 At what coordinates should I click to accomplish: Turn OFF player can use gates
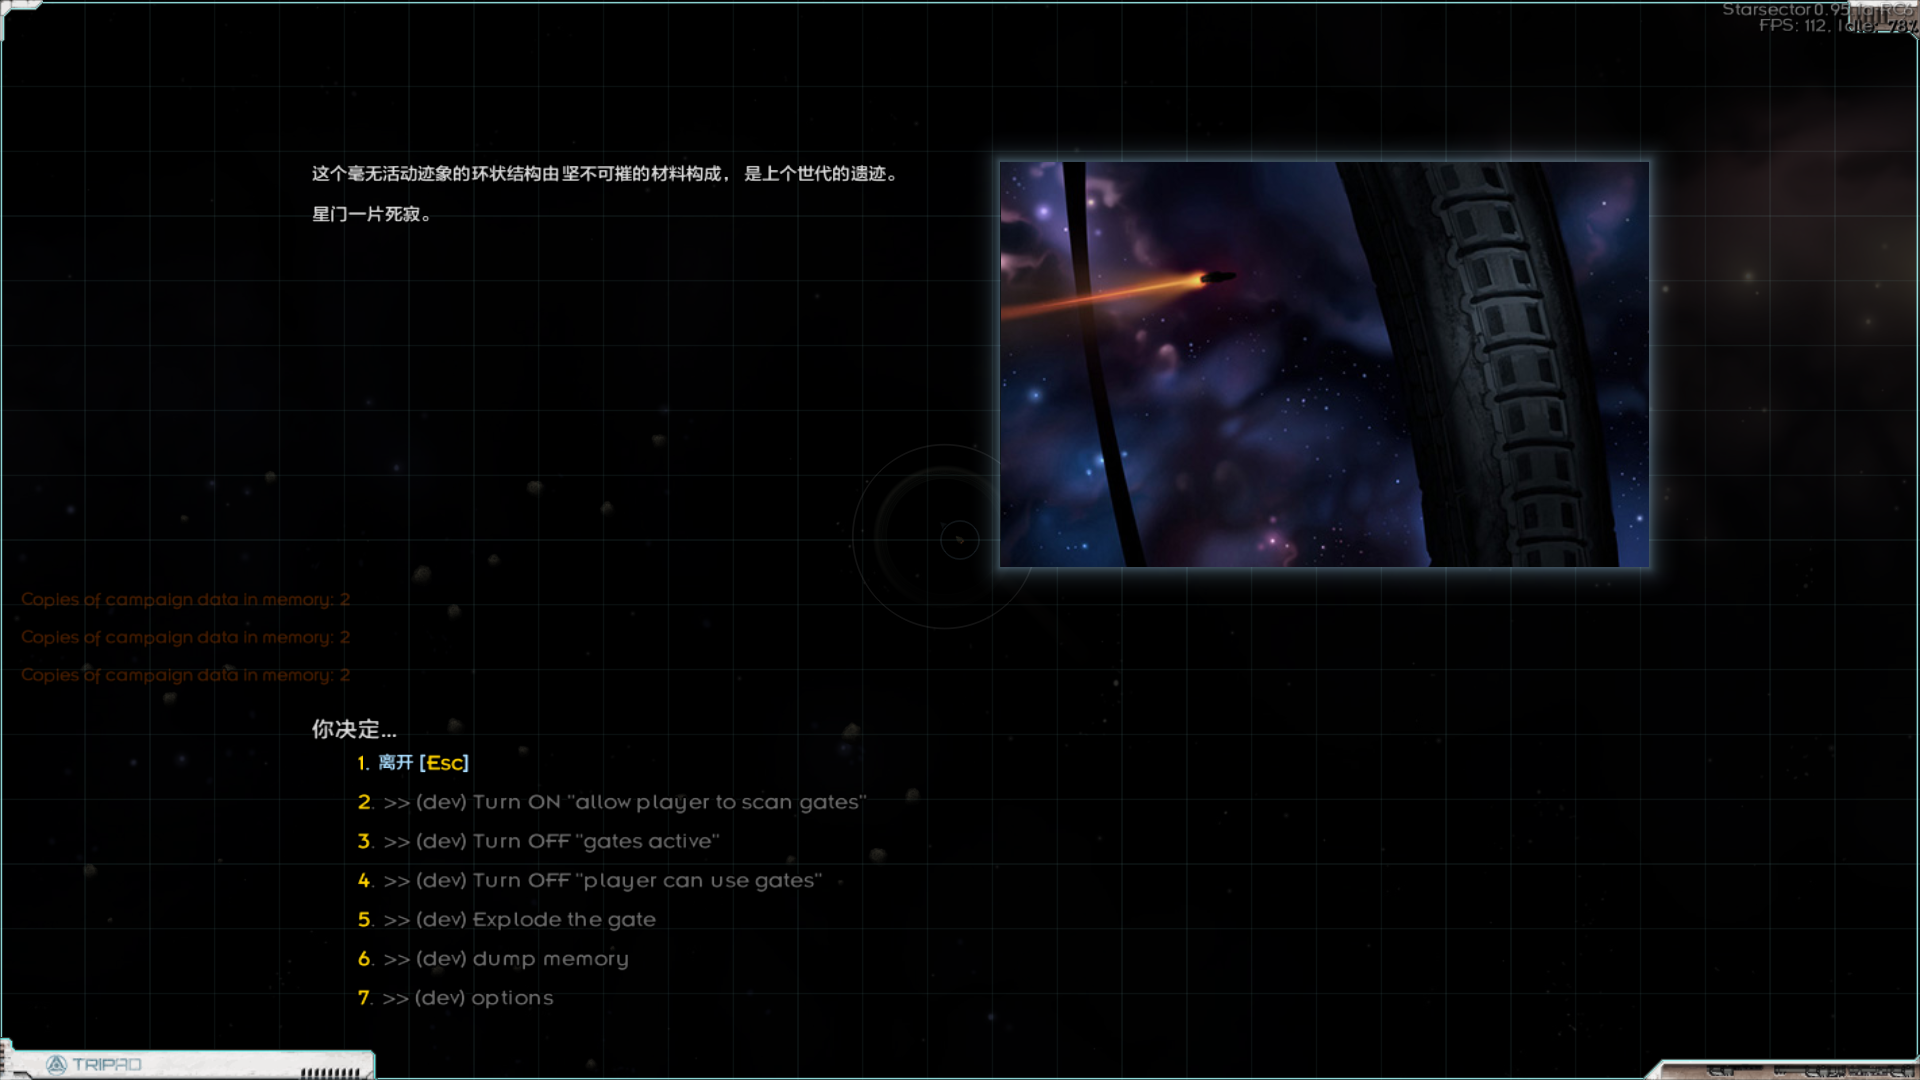click(x=602, y=880)
